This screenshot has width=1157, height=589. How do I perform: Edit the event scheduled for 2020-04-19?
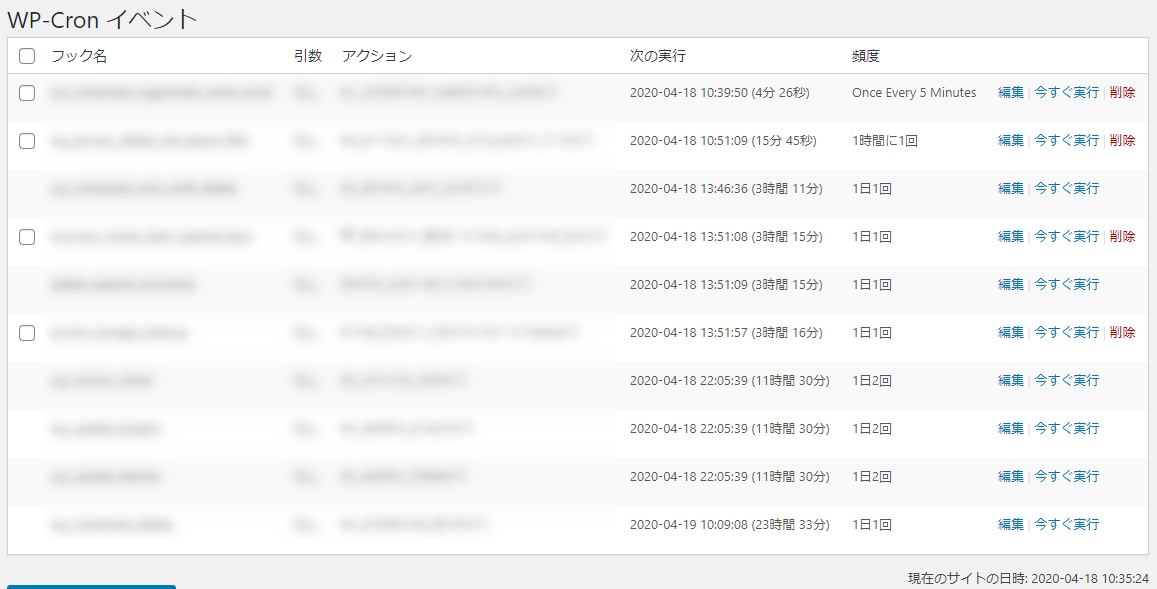[x=1010, y=525]
